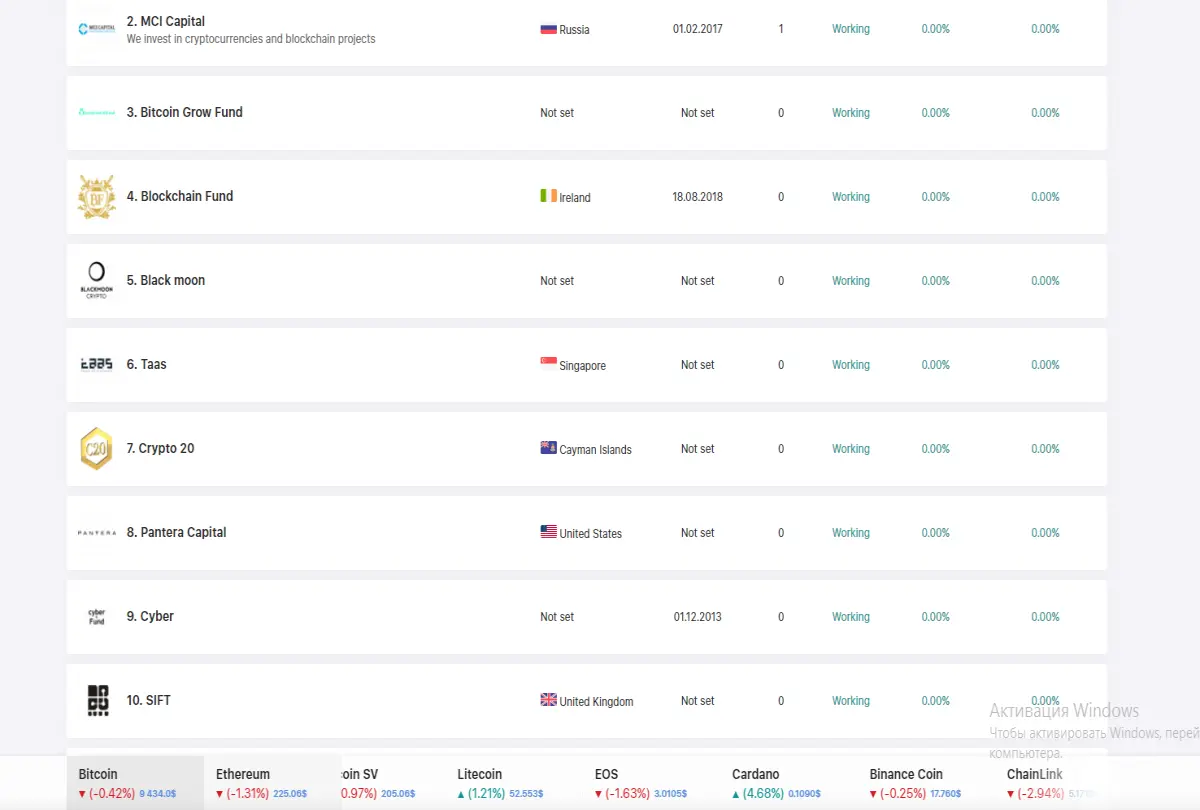This screenshot has width=1200, height=810.
Task: Click the Cayman Islands flag icon
Action: point(548,449)
